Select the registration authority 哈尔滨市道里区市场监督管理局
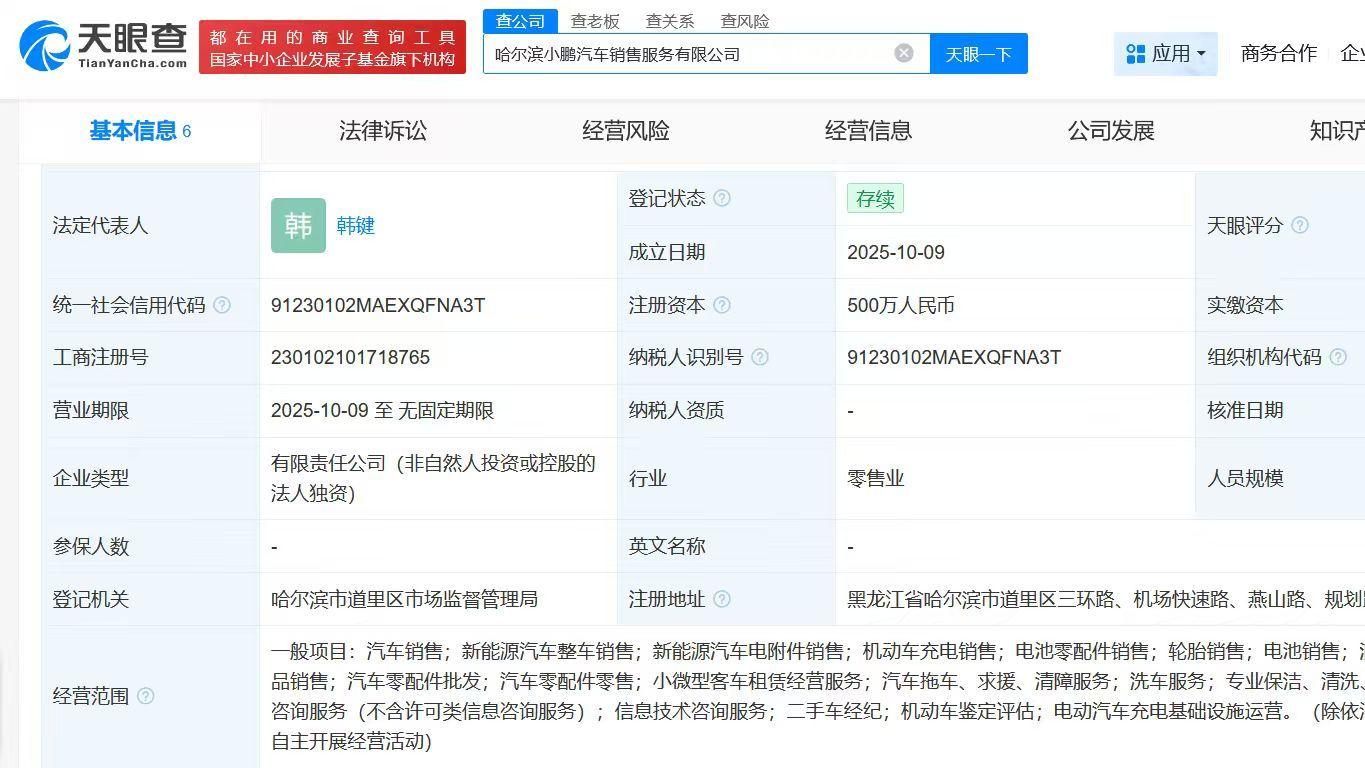This screenshot has width=1365, height=768. coord(404,599)
